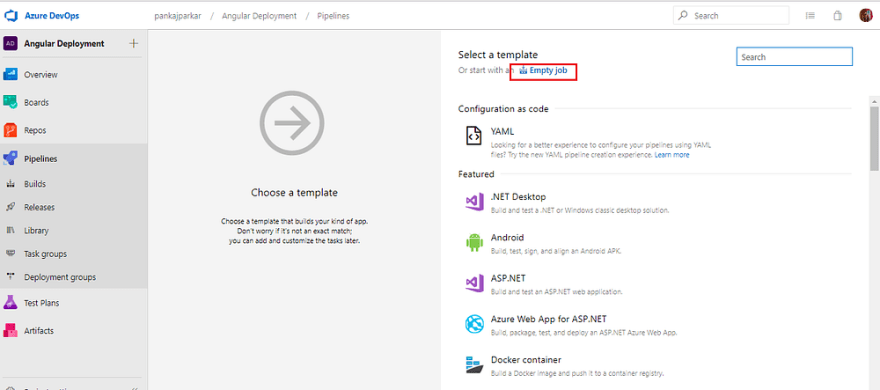The width and height of the screenshot is (880, 390).
Task: Click the Repos label in sidebar
Action: click(35, 130)
